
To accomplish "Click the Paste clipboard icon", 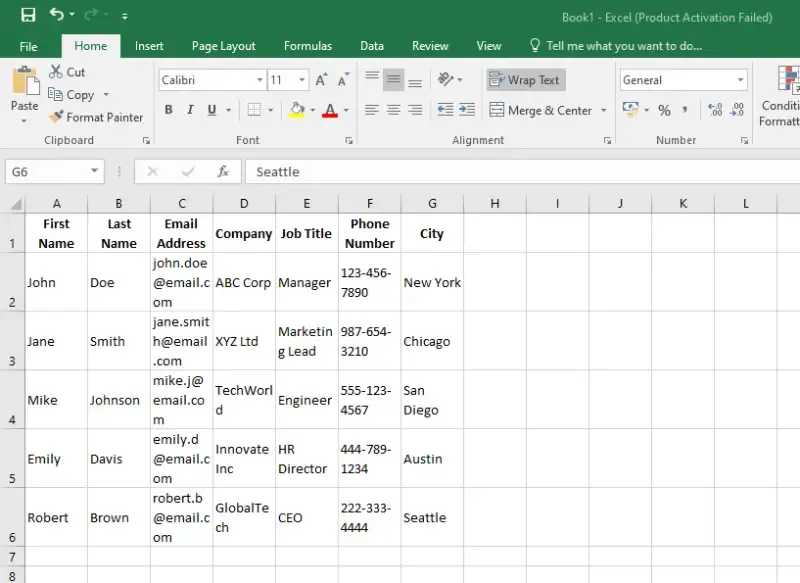I will pyautogui.click(x=25, y=81).
